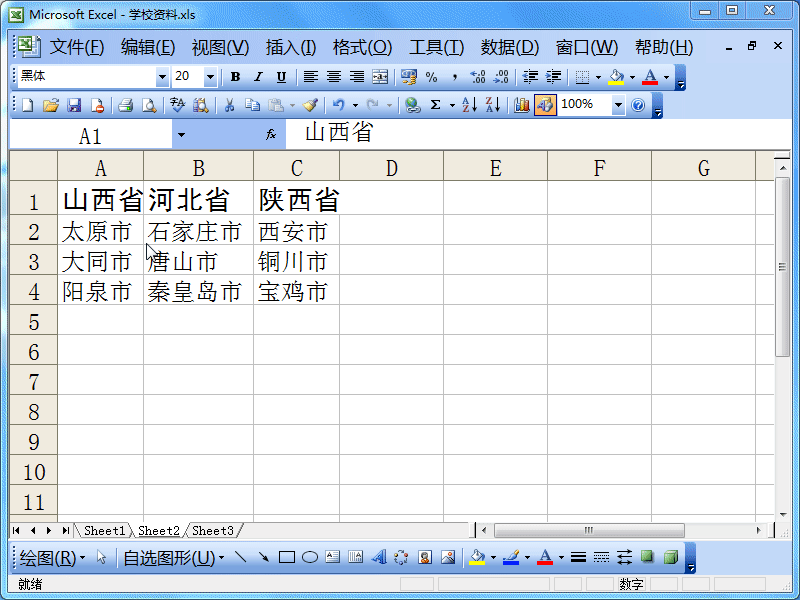The image size is (800, 600).
Task: Copy the selected cells
Action: (x=252, y=106)
